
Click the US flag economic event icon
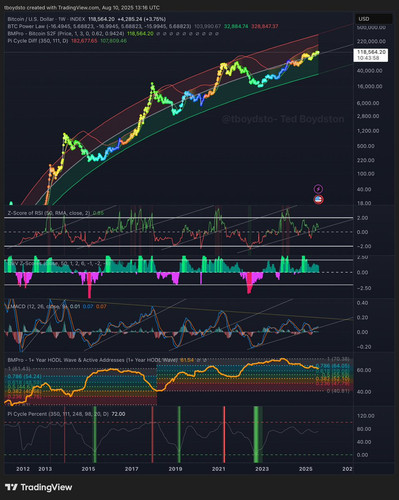[319, 200]
